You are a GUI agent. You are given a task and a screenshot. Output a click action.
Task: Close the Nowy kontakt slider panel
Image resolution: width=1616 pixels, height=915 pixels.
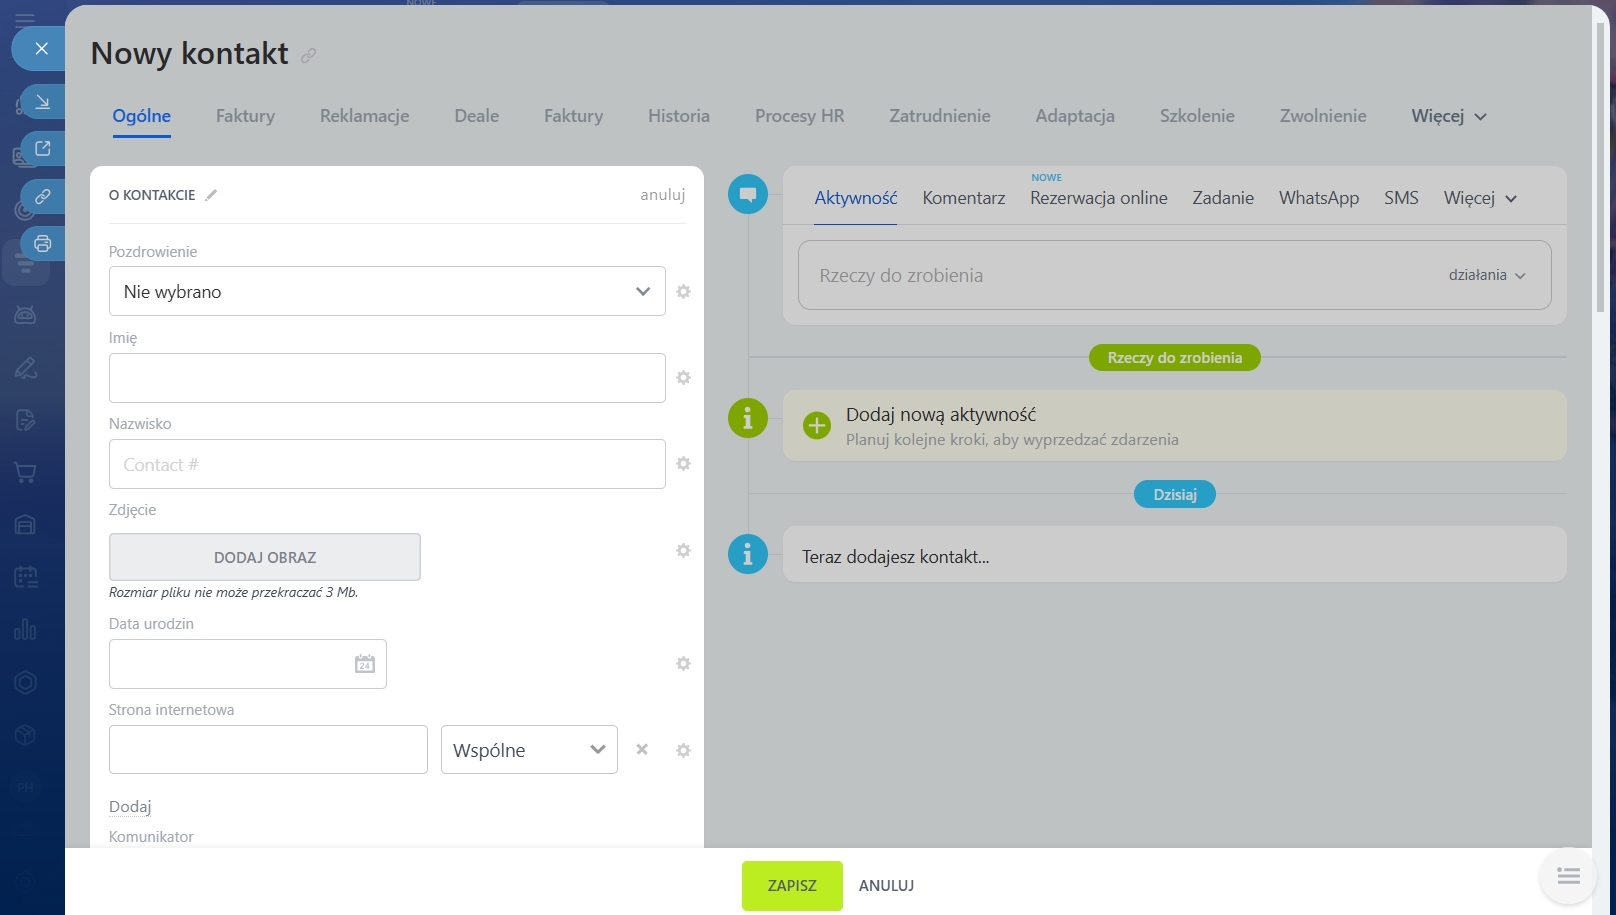coord(41,48)
